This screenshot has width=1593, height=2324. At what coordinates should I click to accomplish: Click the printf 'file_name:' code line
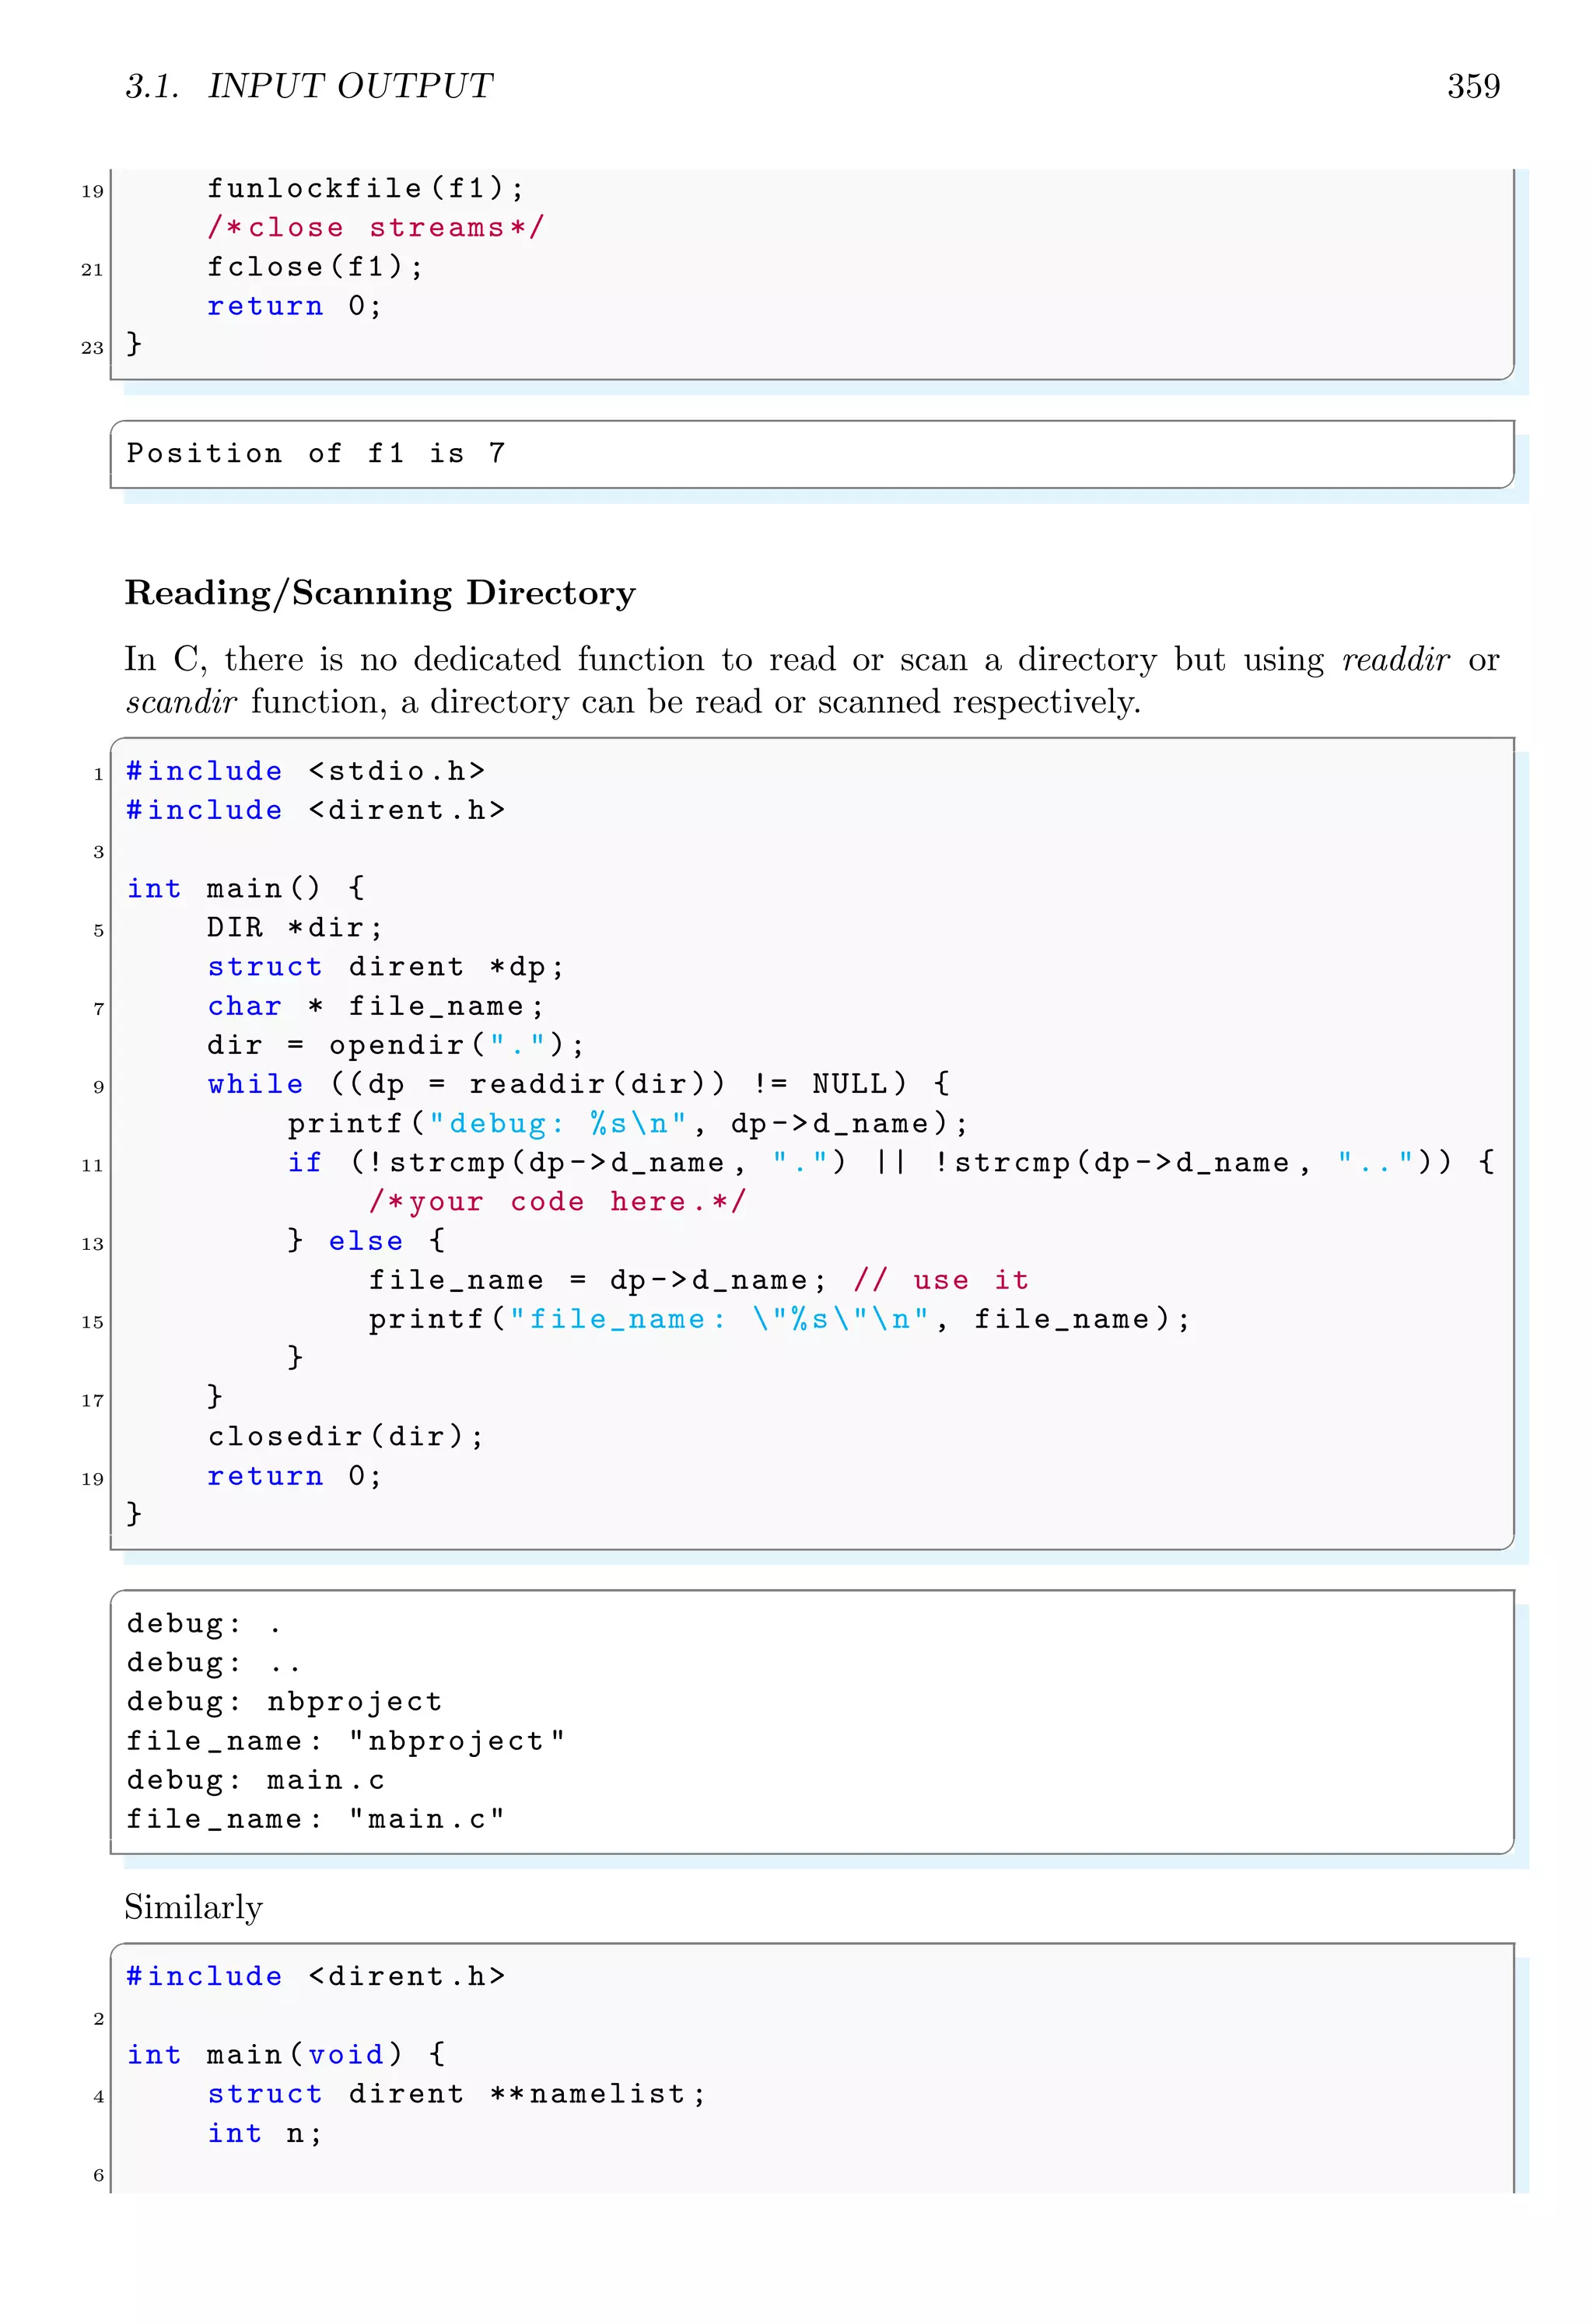(780, 1319)
